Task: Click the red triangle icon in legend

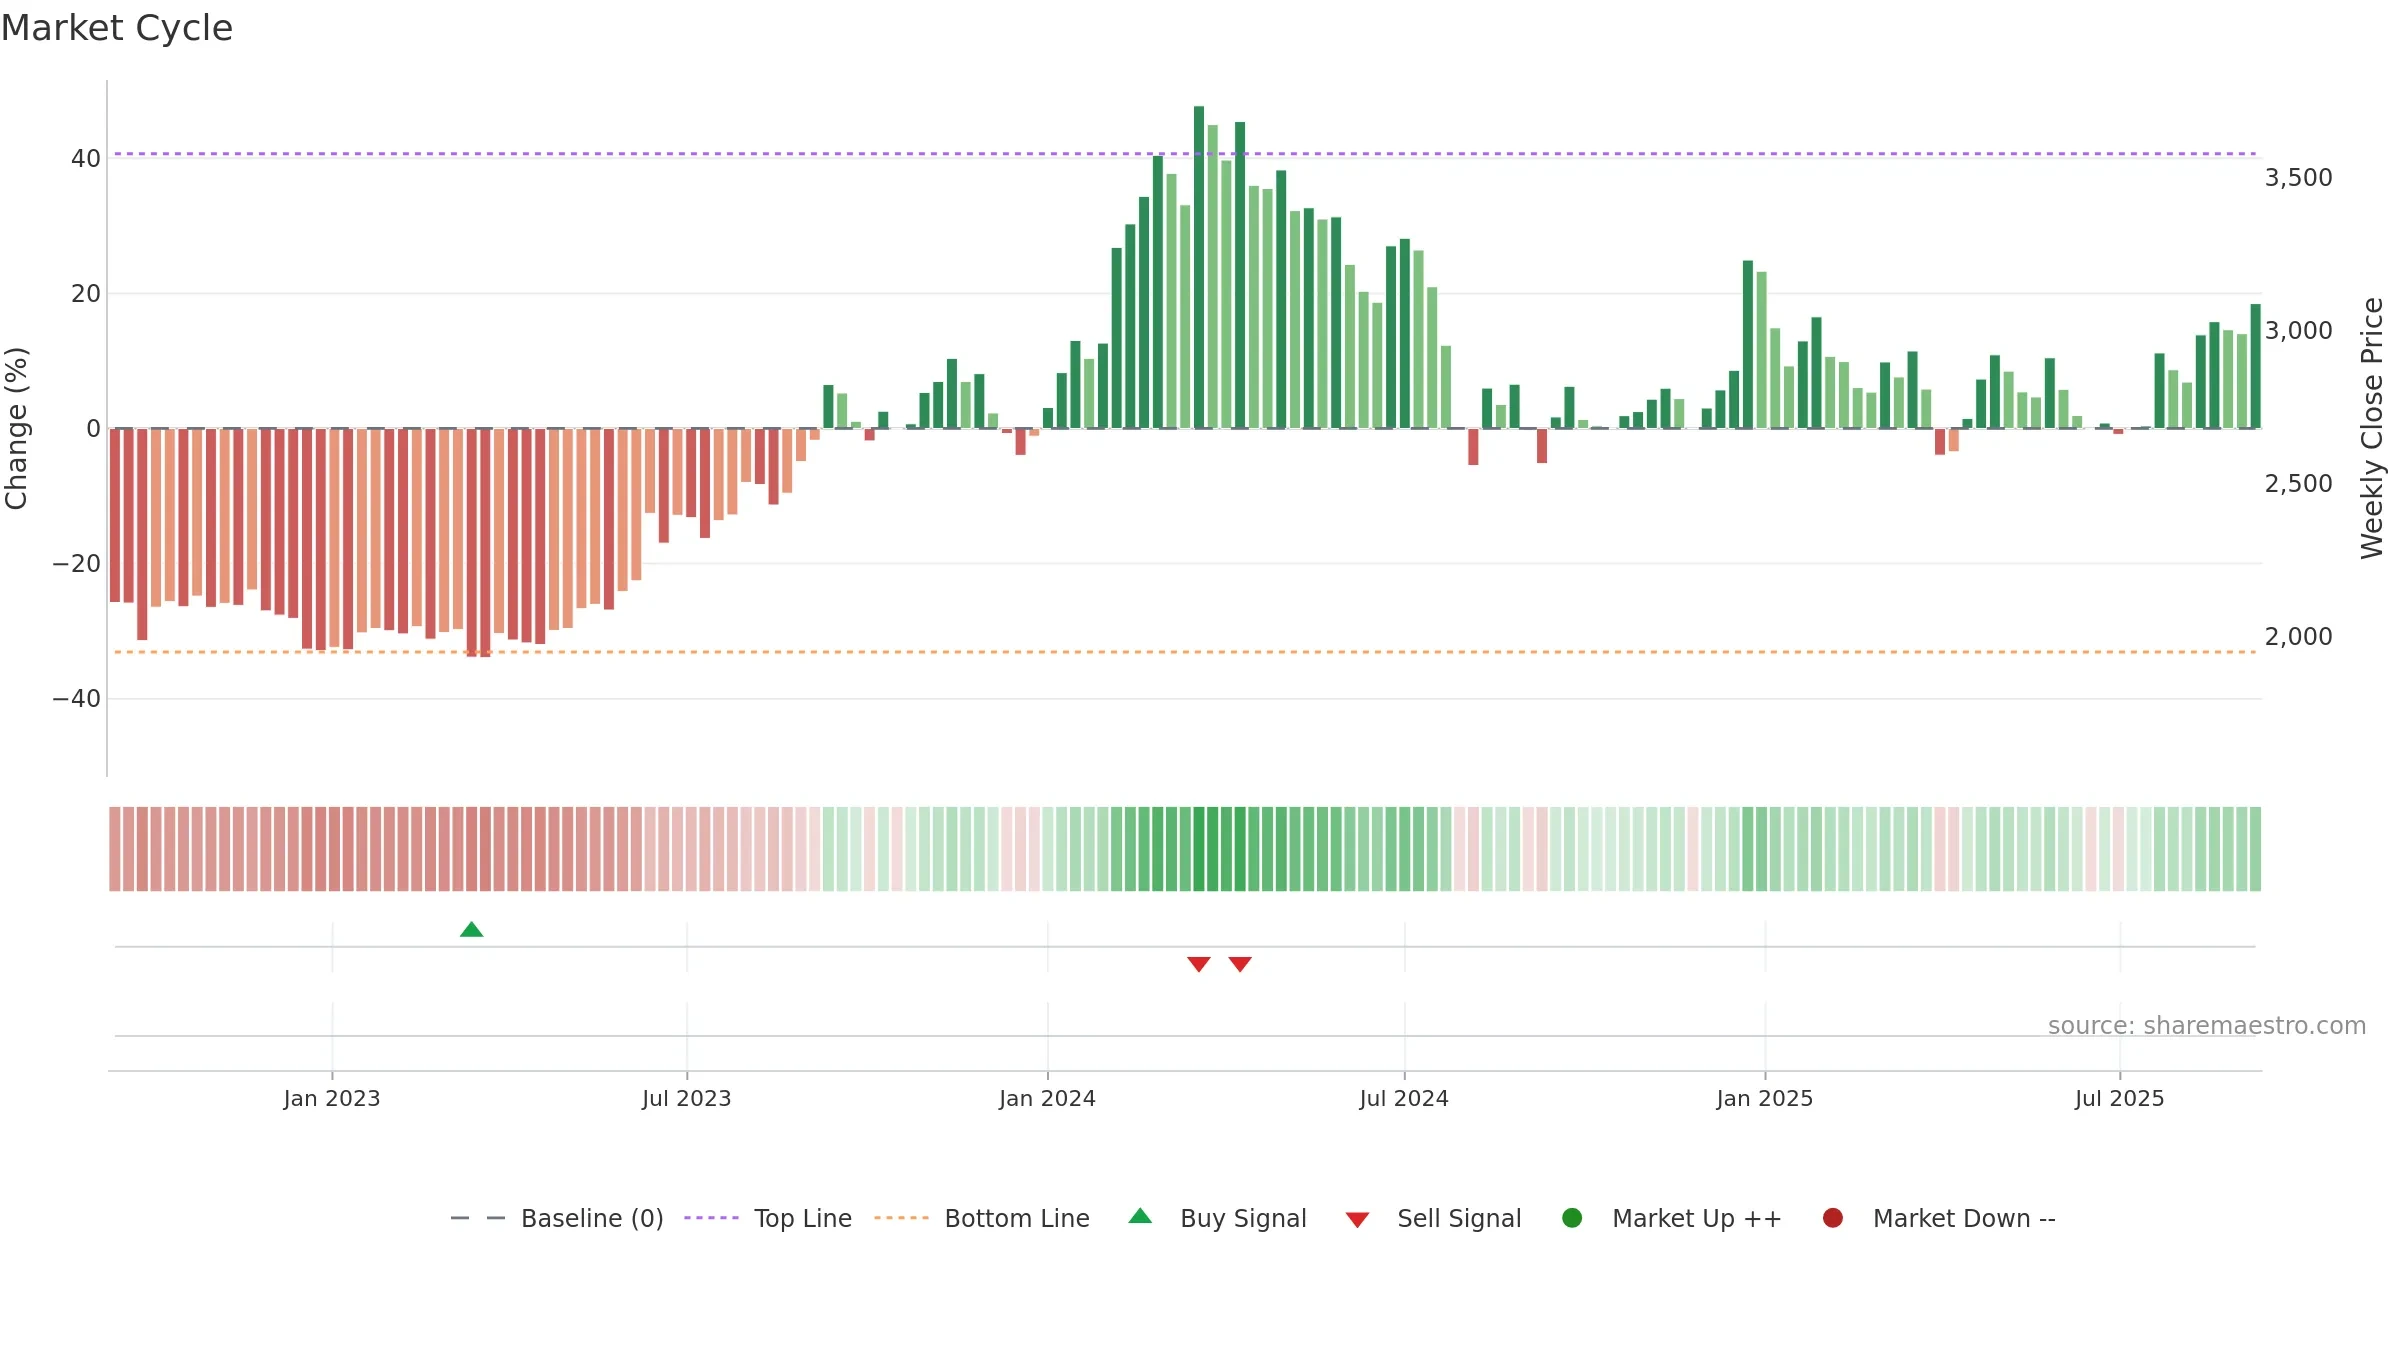Action: click(1357, 1220)
